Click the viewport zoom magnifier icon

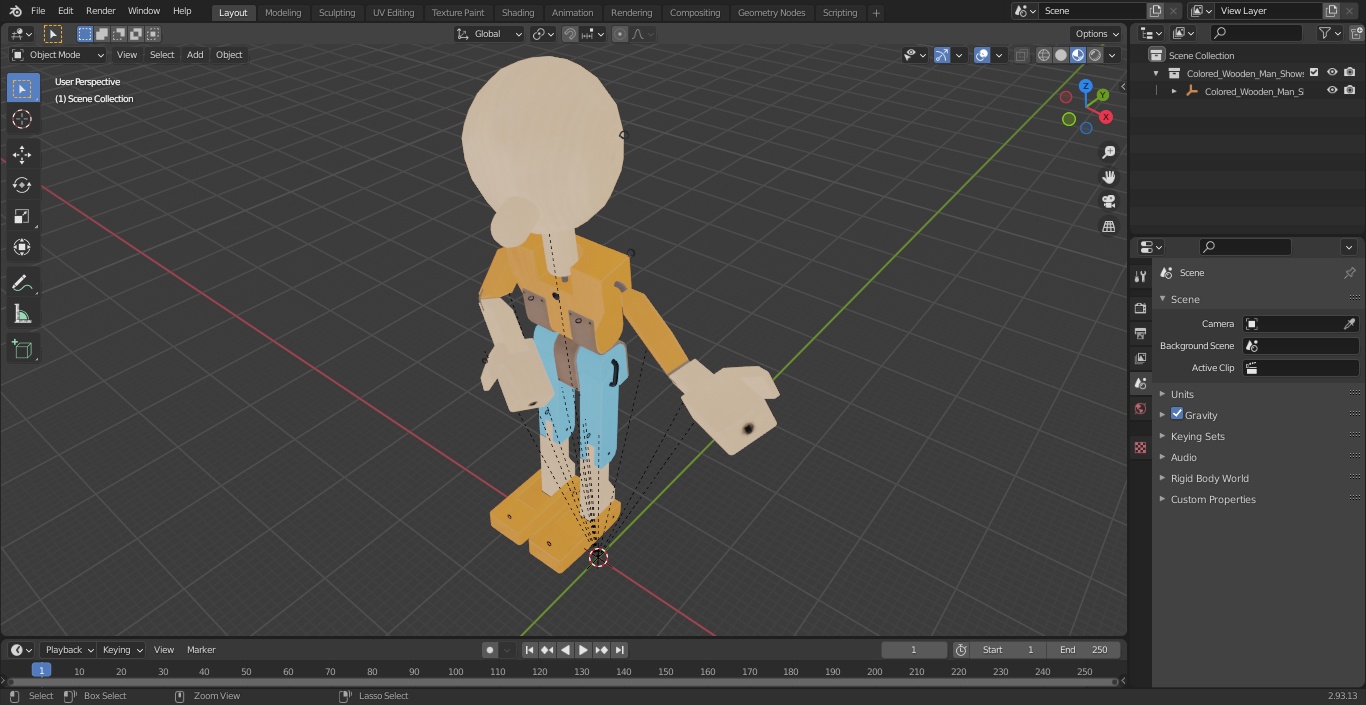tap(1109, 152)
